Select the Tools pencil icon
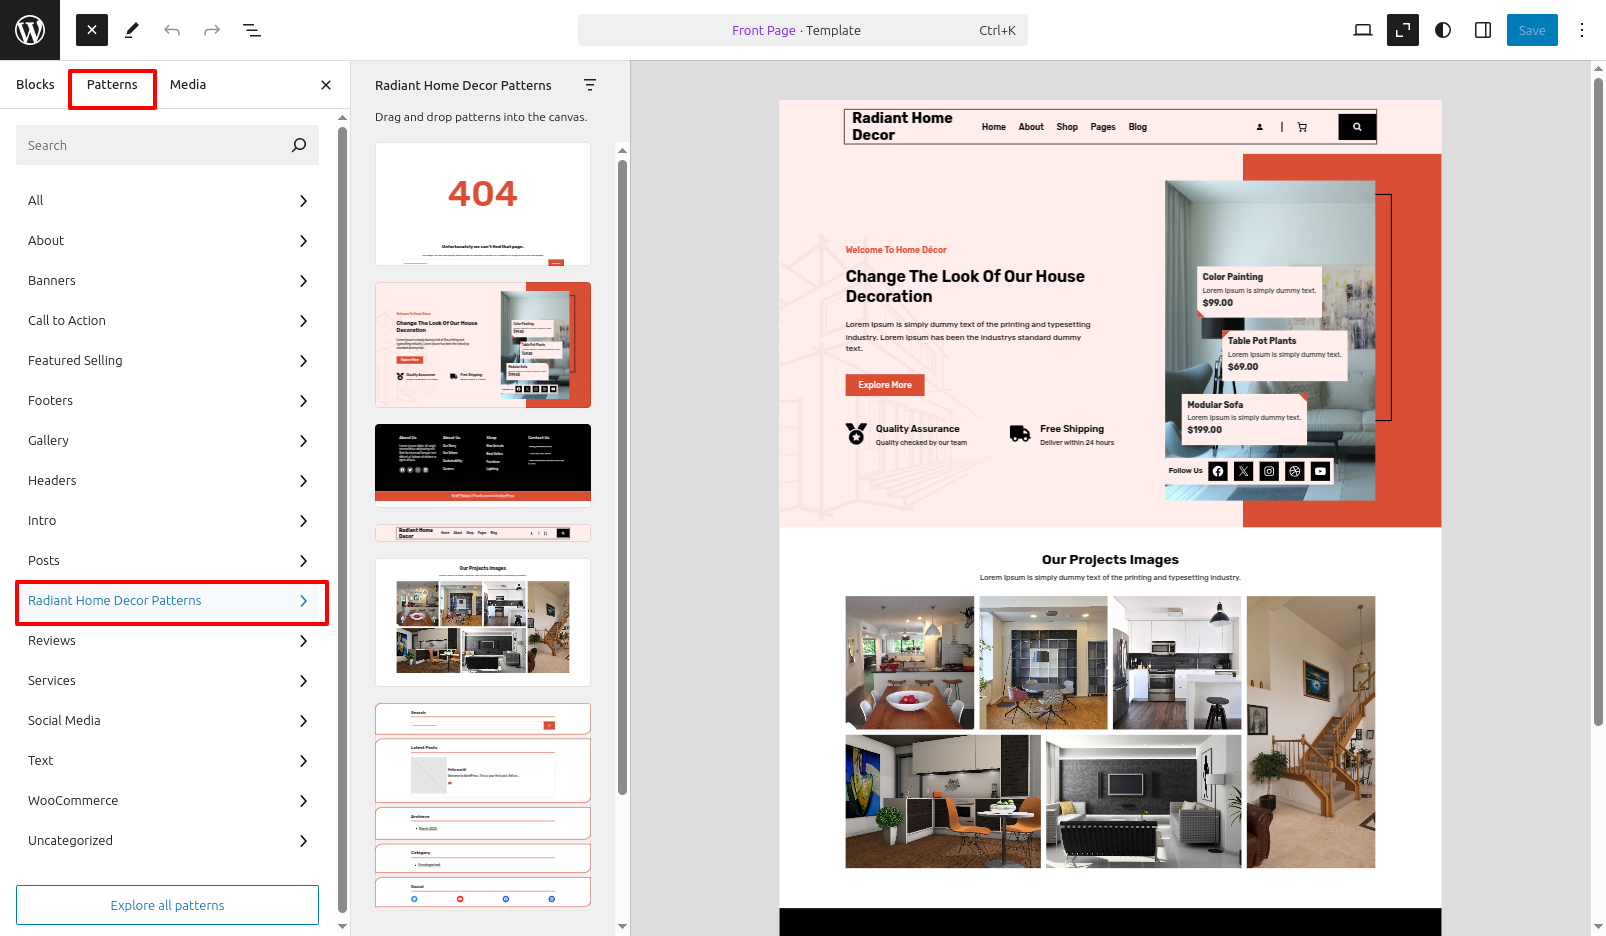This screenshot has height=936, width=1606. 132,30
